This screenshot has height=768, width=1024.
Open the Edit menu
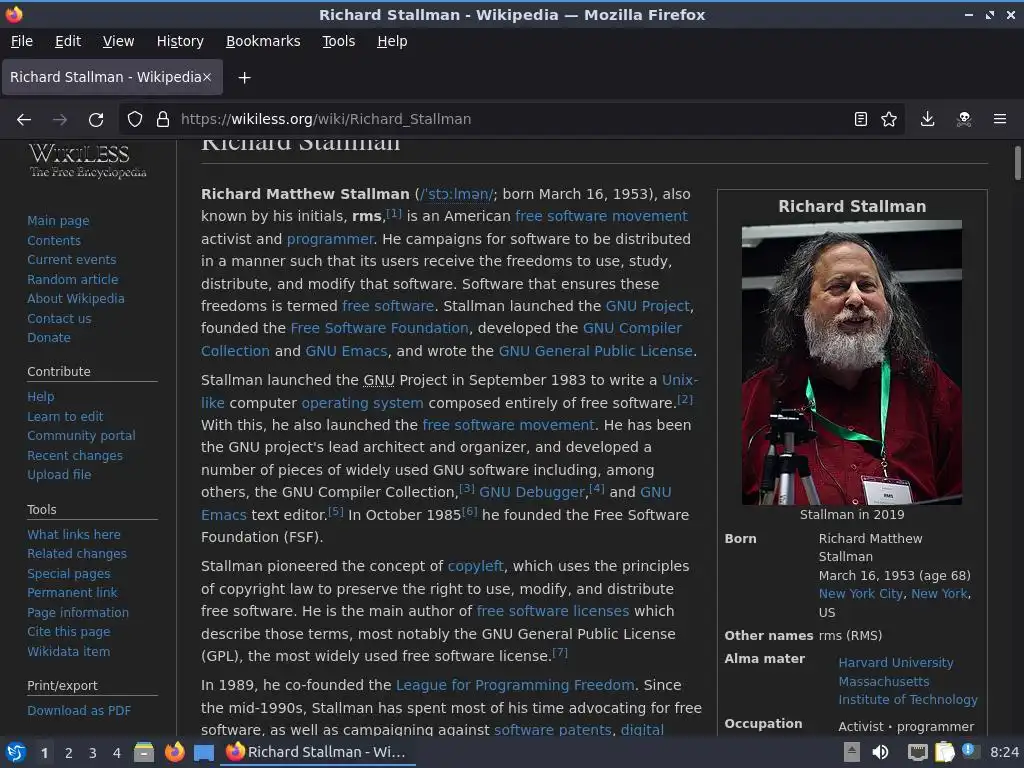(x=68, y=41)
